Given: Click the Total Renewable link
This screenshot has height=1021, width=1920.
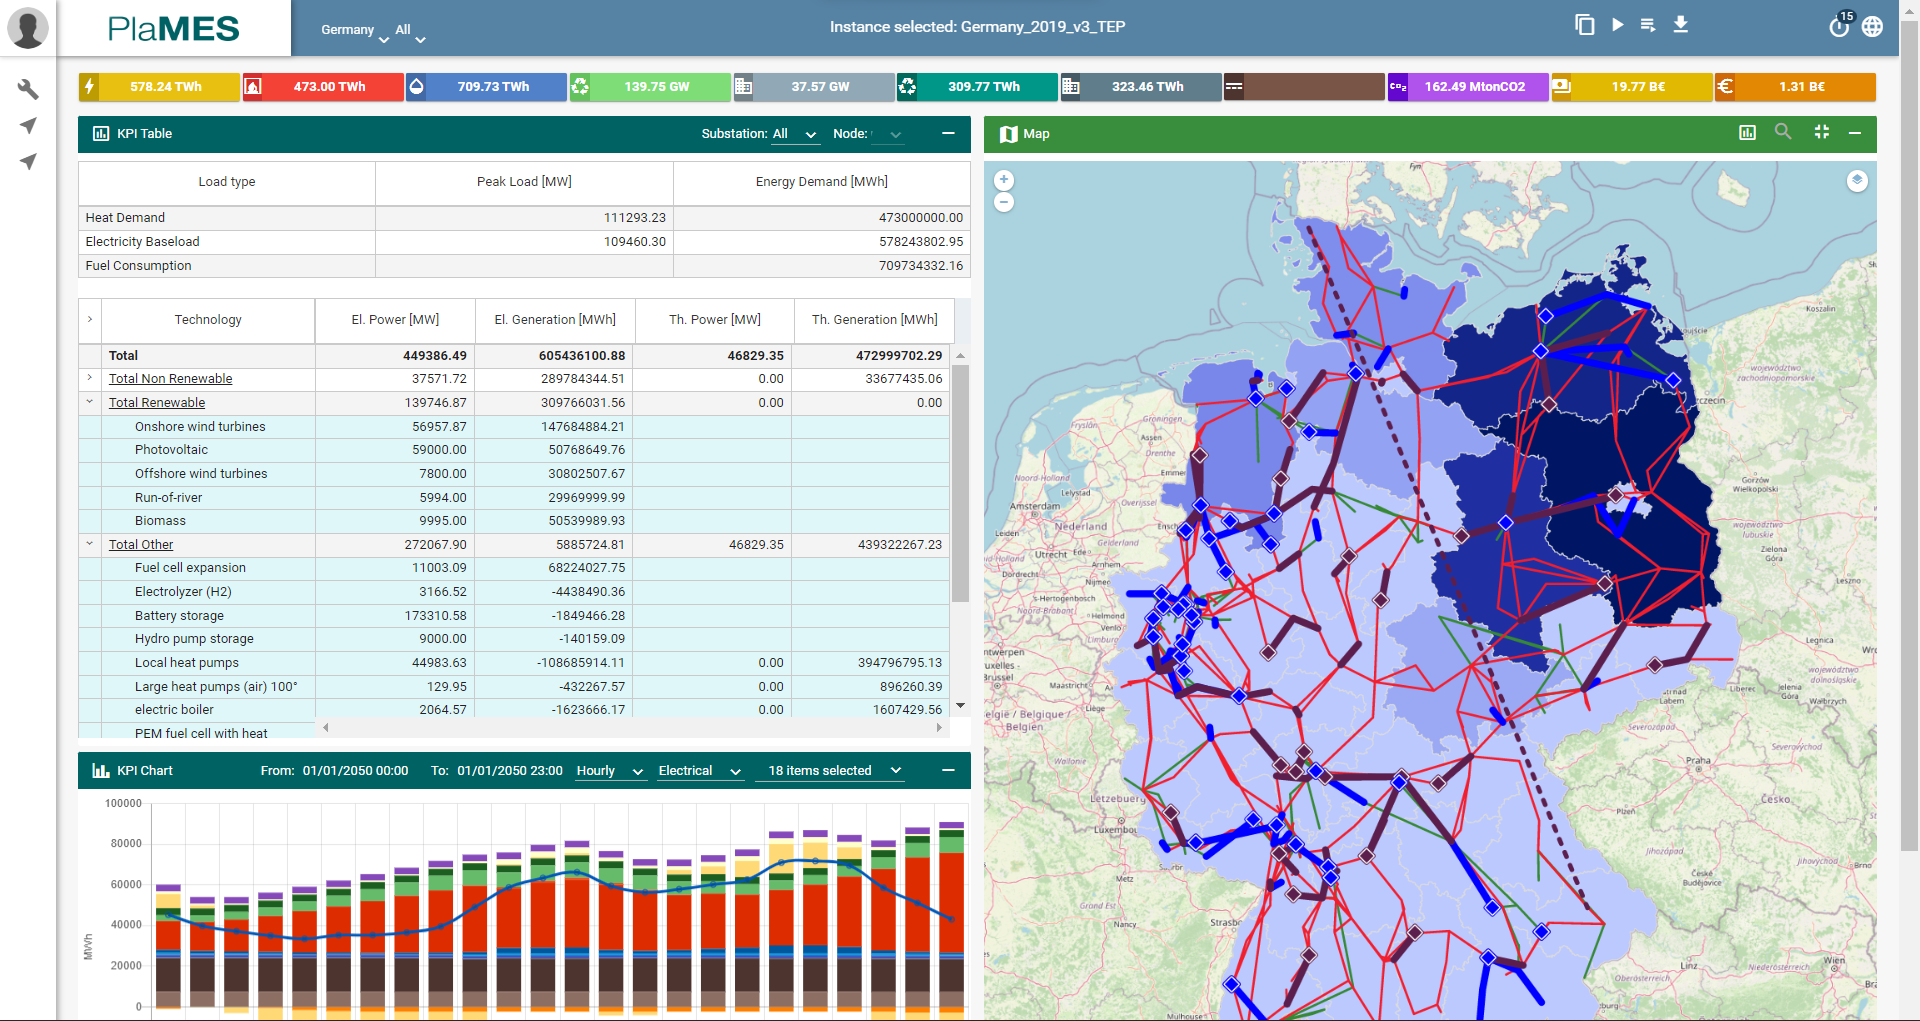Looking at the screenshot, I should click(157, 402).
